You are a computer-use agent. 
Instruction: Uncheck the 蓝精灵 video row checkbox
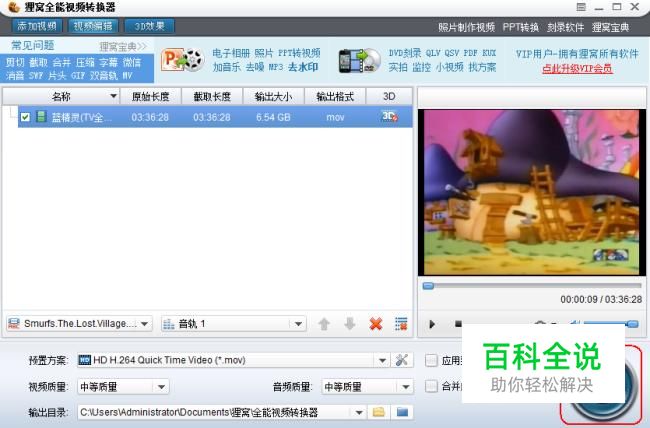point(25,117)
